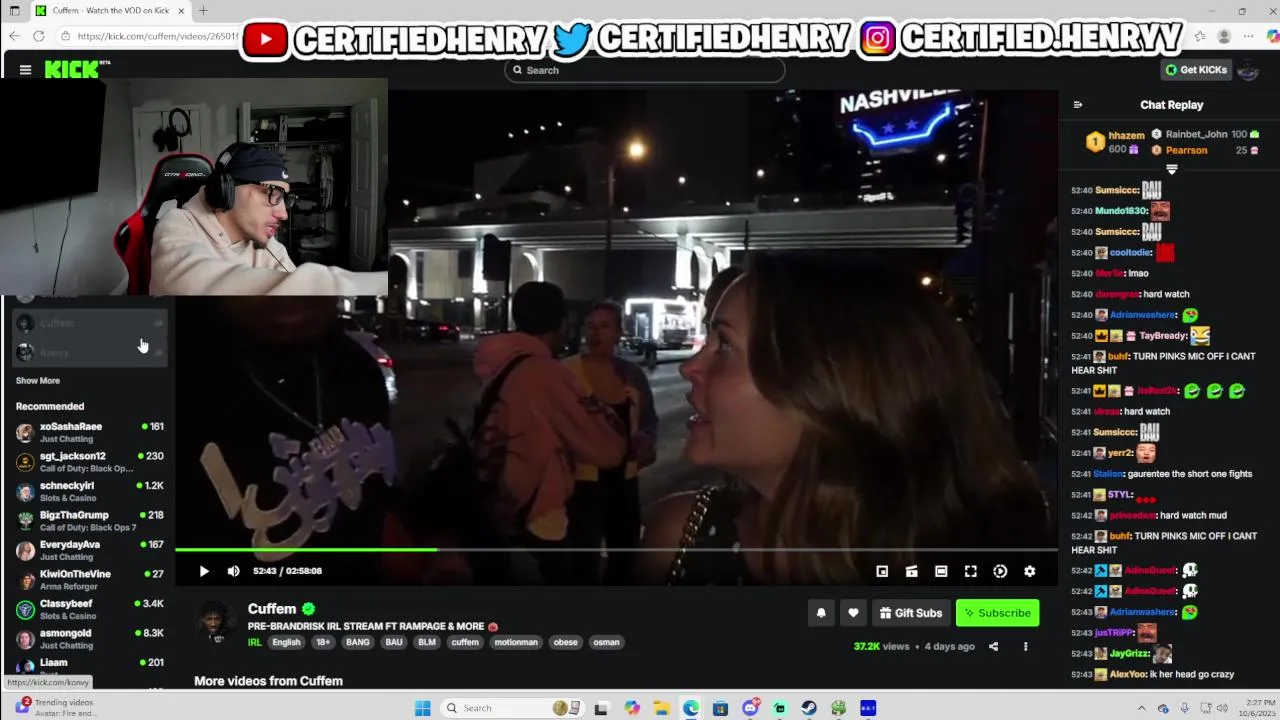Image resolution: width=1280 pixels, height=720 pixels.
Task: Open Classybeef recommended channel
Action: pos(89,609)
